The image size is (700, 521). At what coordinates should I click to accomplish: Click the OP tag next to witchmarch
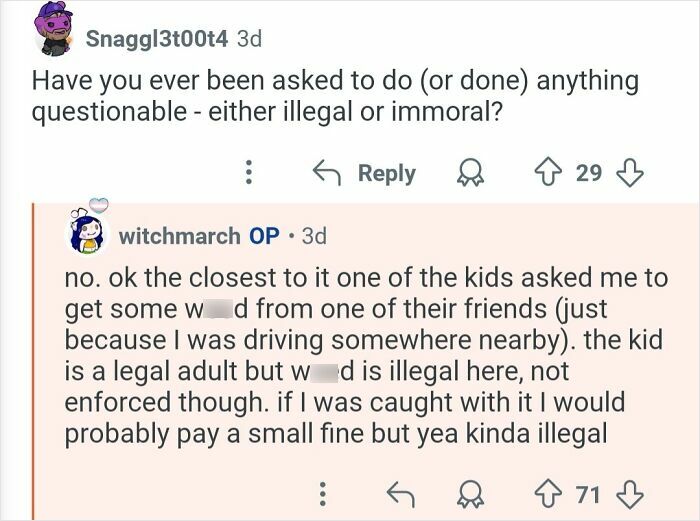click(264, 237)
